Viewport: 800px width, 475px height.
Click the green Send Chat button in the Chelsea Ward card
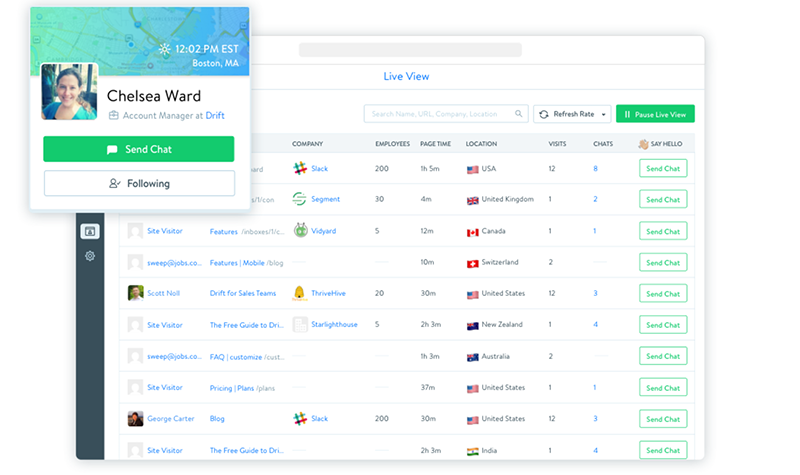(x=138, y=149)
